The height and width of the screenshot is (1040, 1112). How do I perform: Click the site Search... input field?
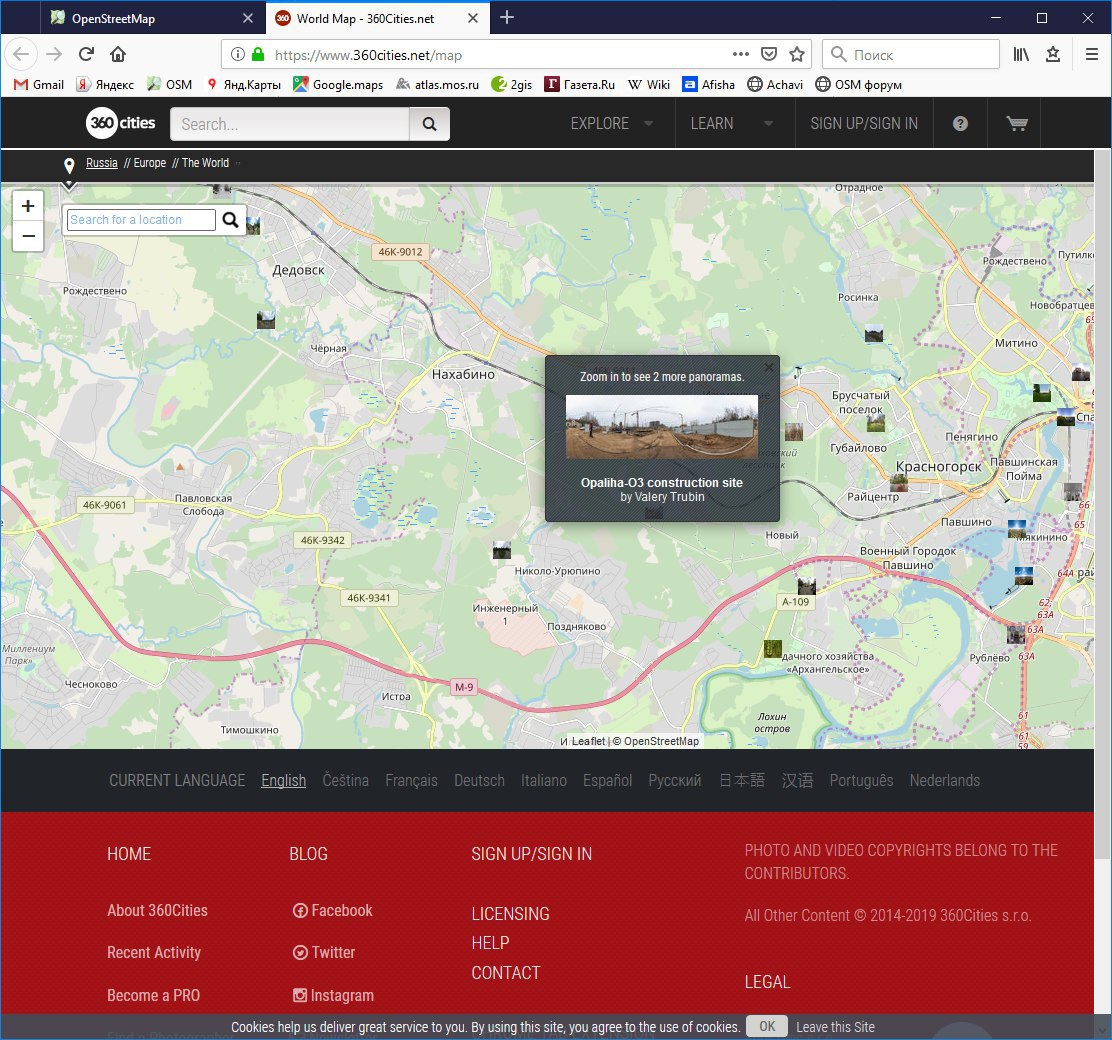pos(290,124)
